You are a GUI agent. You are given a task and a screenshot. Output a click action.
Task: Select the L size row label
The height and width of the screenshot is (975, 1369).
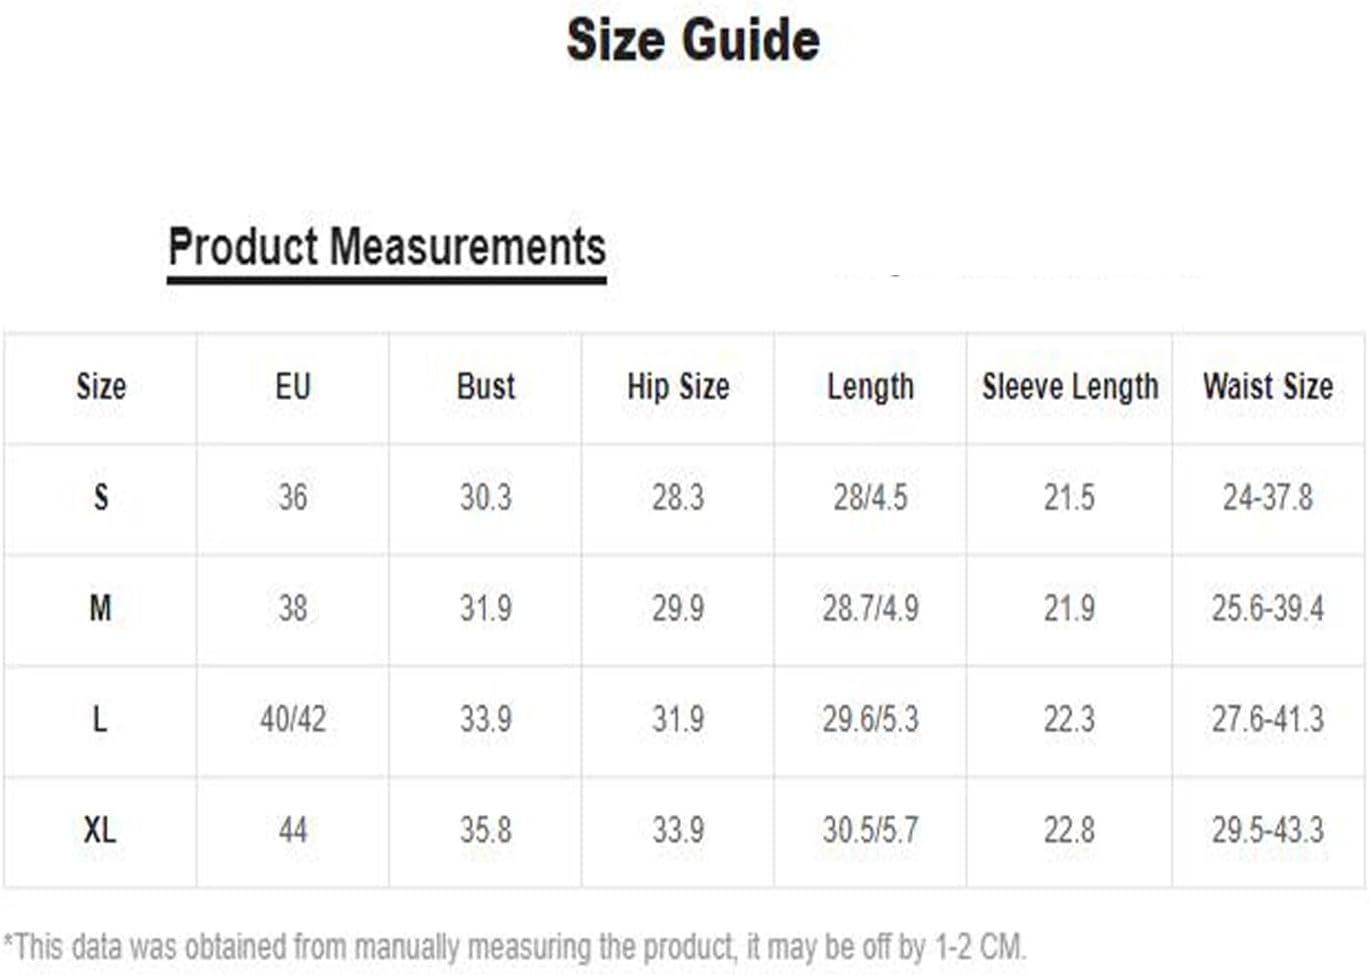click(x=100, y=719)
